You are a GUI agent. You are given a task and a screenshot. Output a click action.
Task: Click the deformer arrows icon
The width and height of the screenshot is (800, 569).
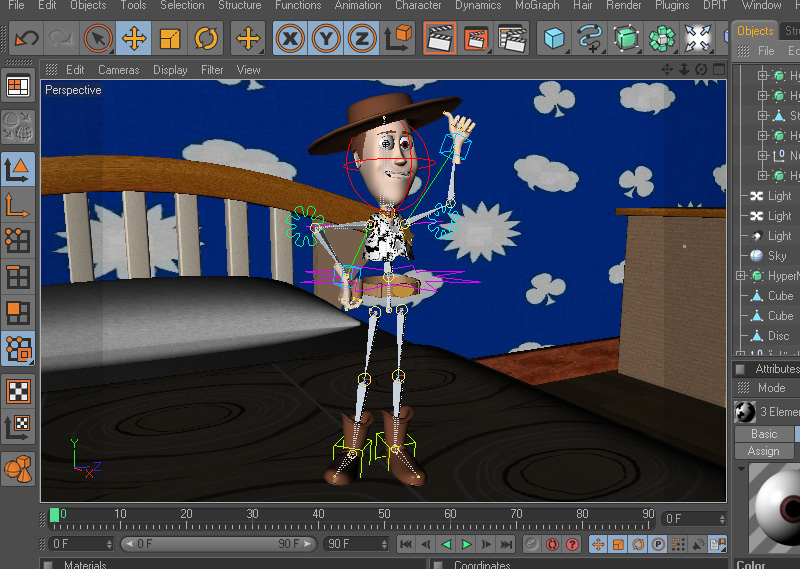(x=697, y=38)
